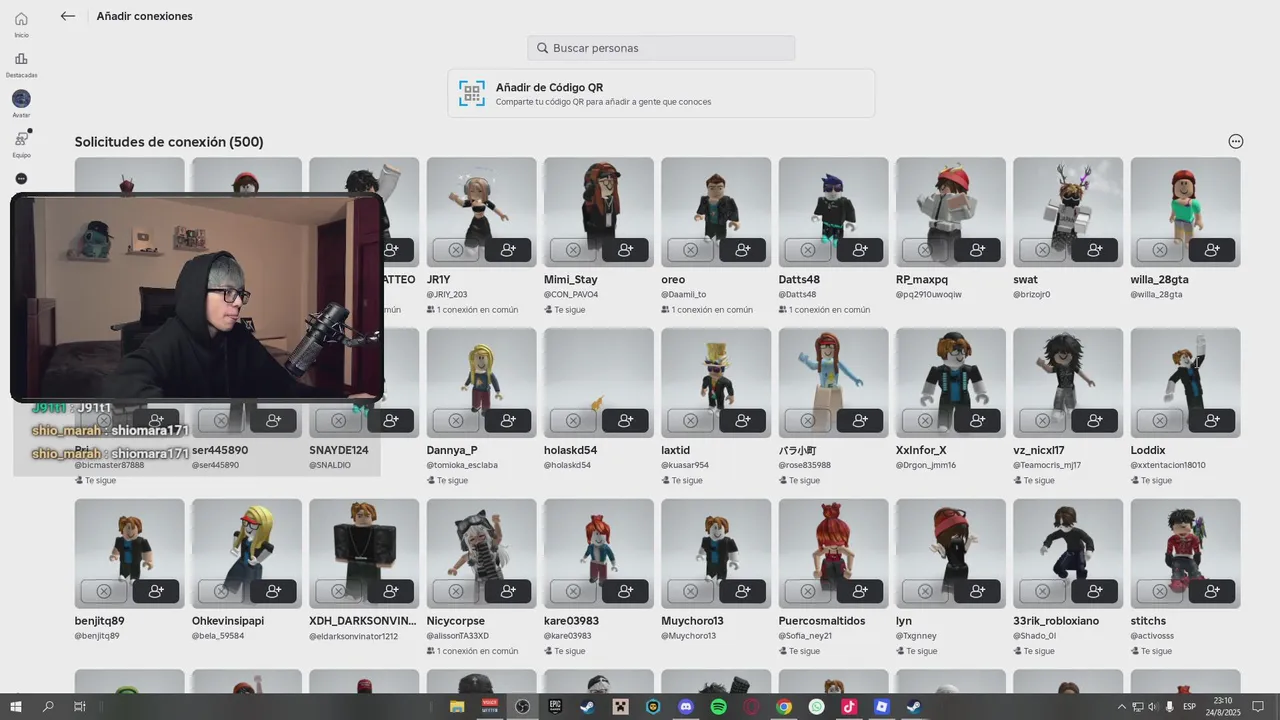
Task: Click the text '@xxtentacion18010'
Action: click(x=1168, y=465)
